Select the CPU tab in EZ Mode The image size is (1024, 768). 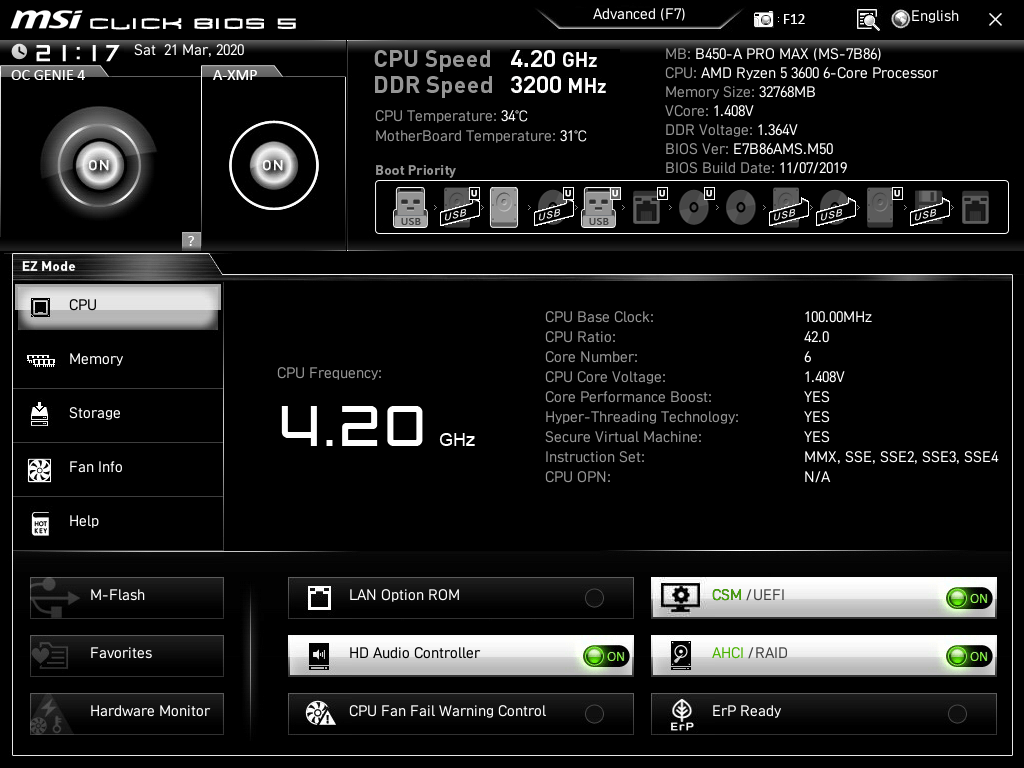[x=118, y=306]
